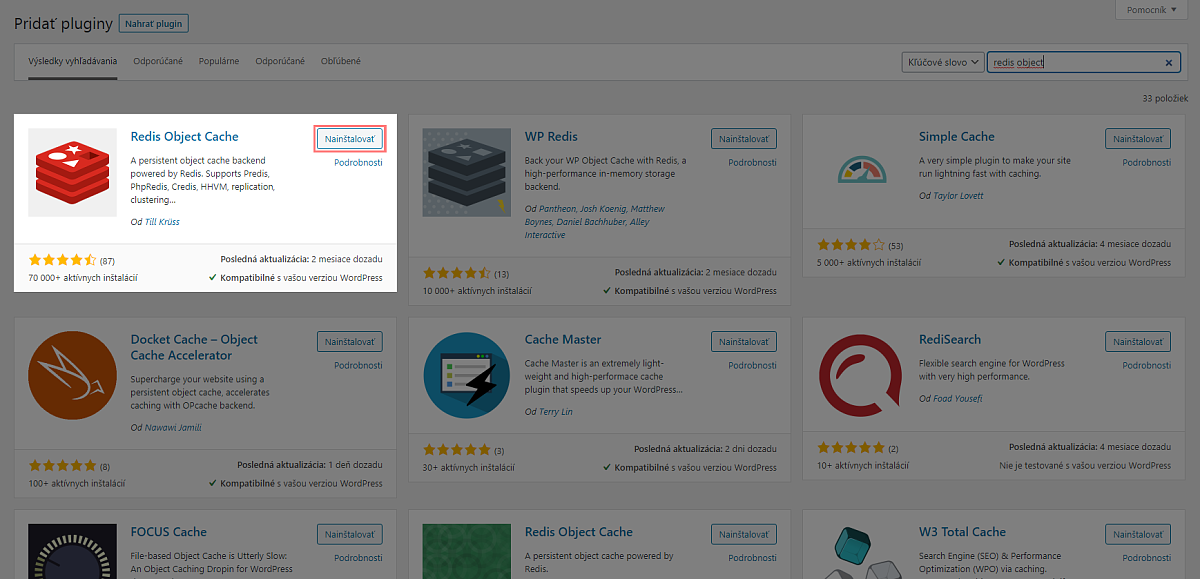
Task: Open Podrobnosti for Cache Master
Action: pos(752,365)
